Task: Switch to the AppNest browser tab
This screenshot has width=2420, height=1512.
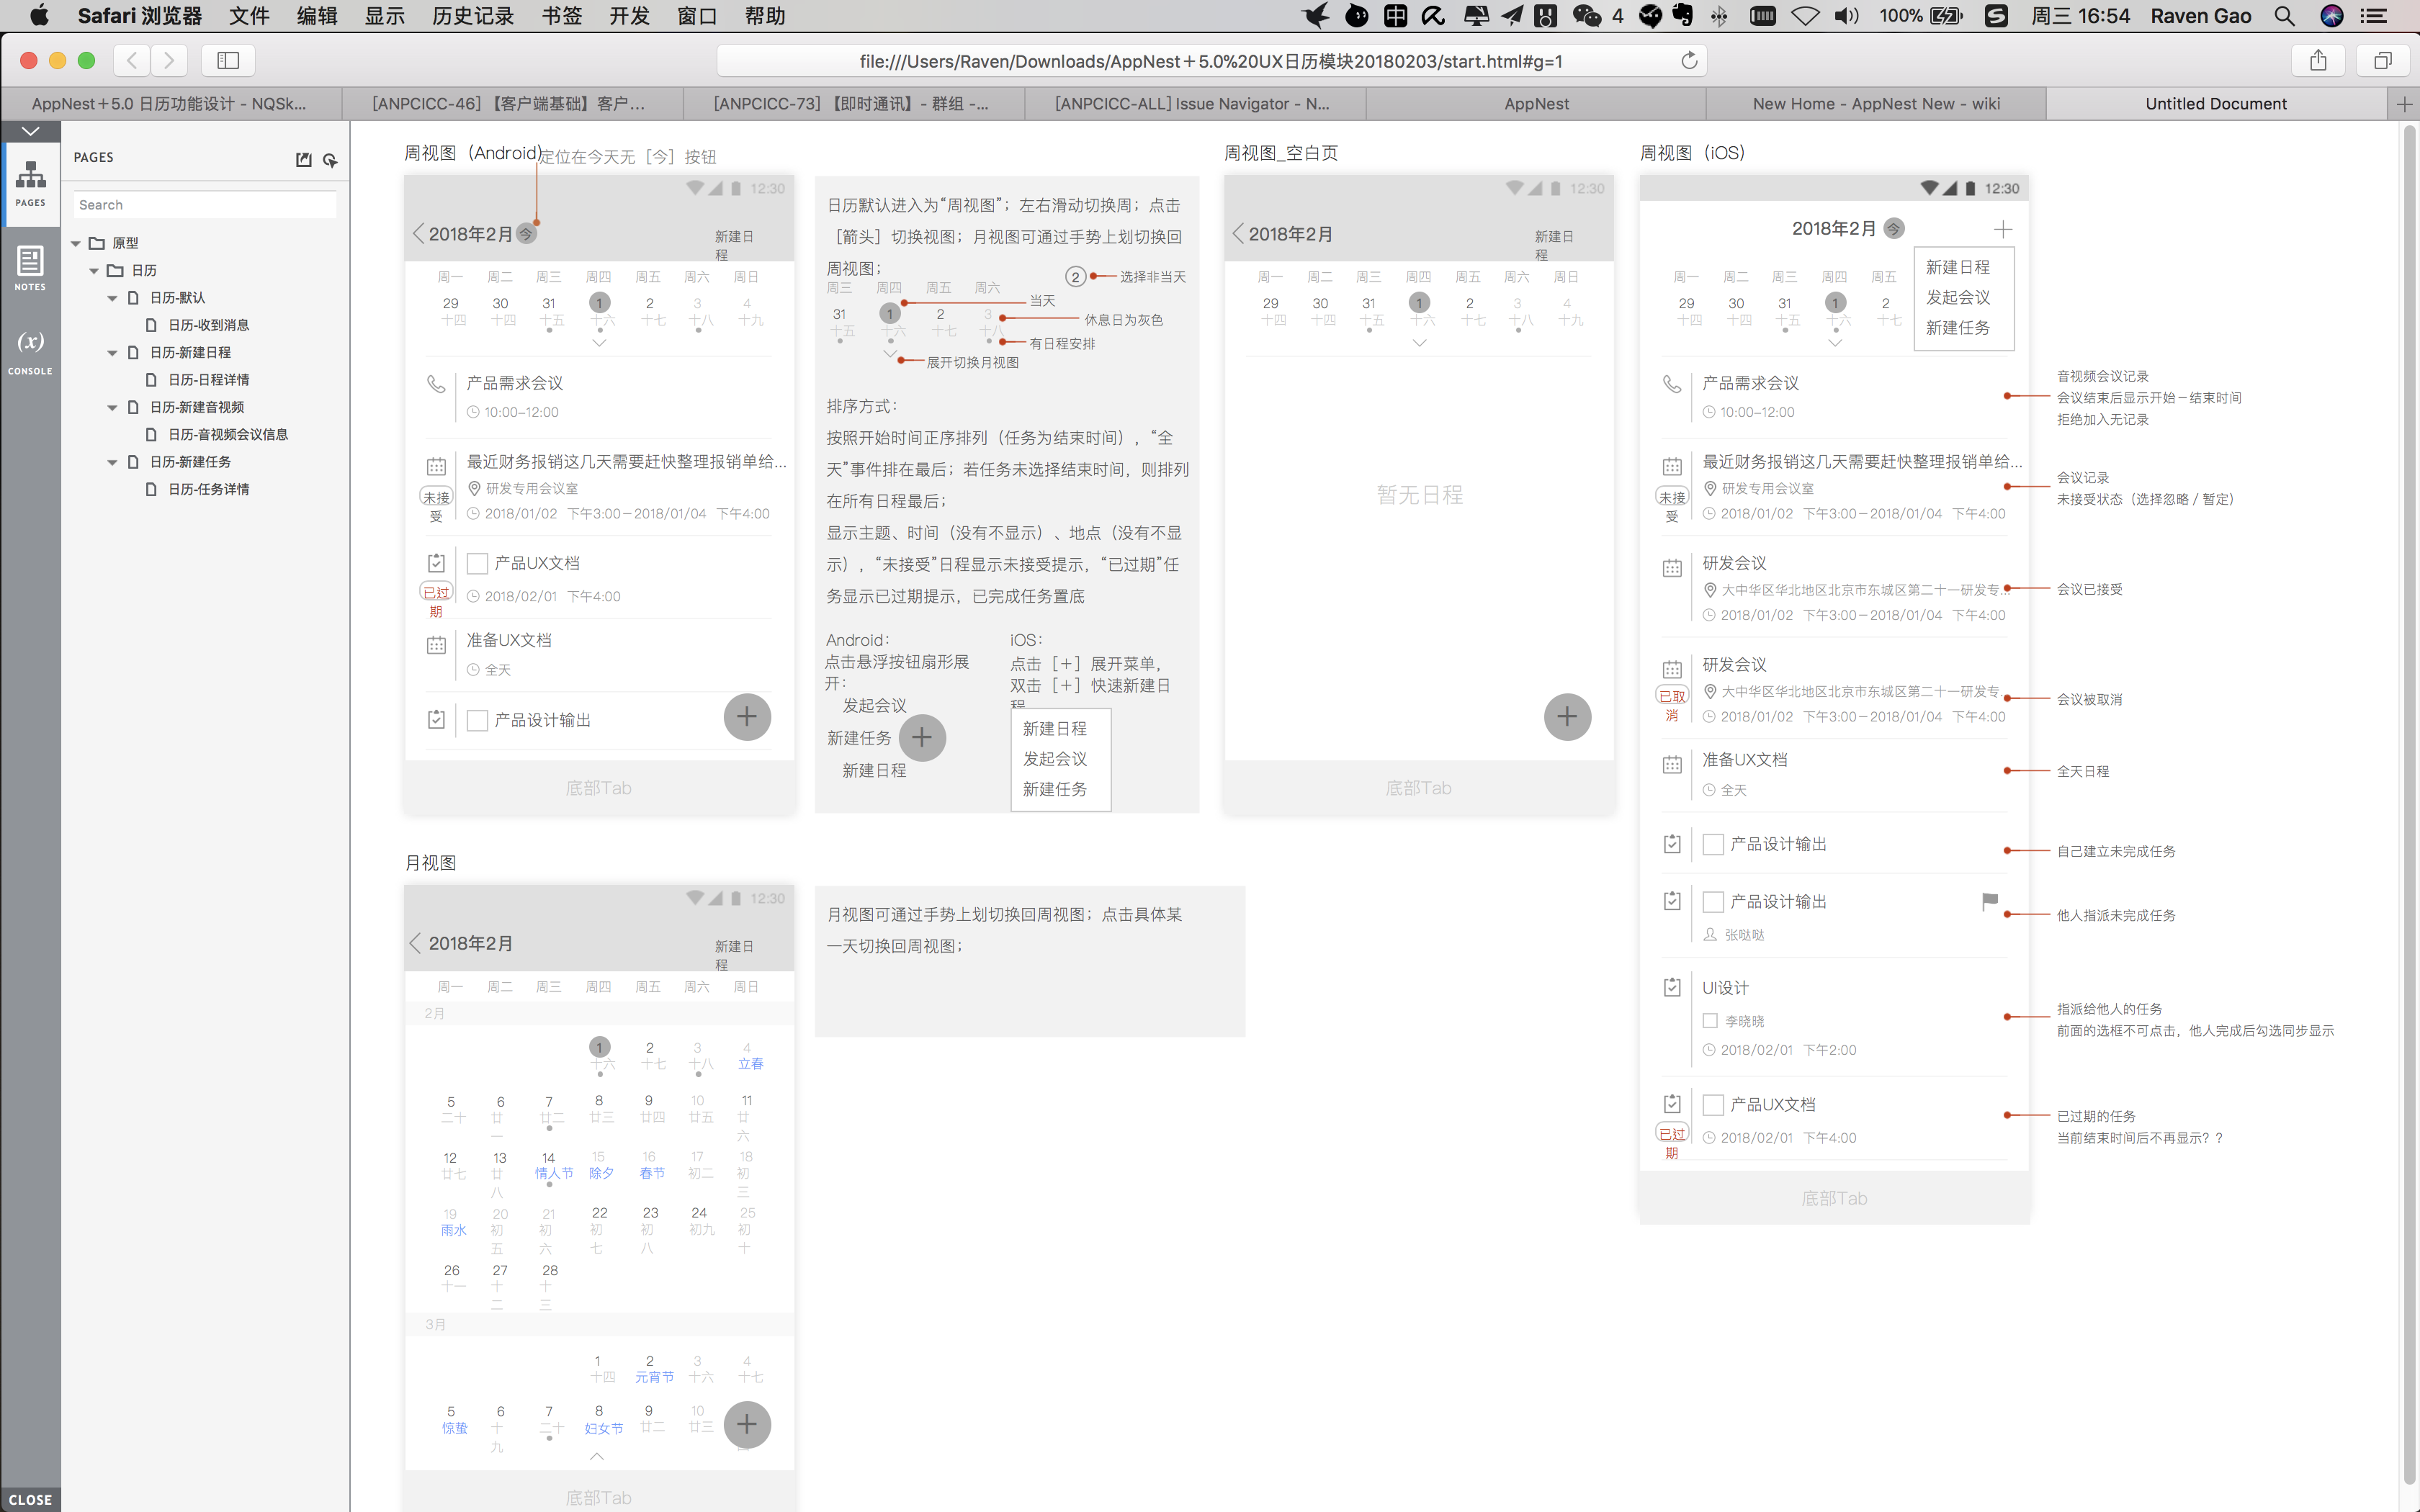Action: [1536, 104]
